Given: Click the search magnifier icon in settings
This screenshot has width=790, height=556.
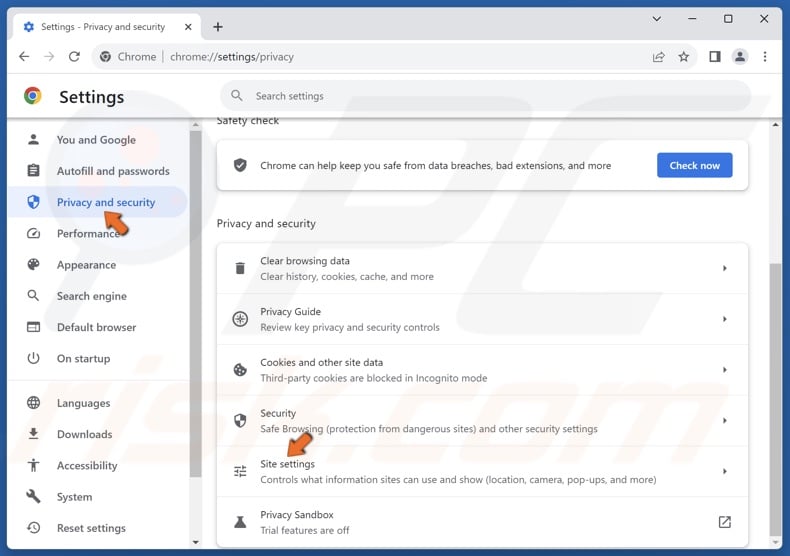Looking at the screenshot, I should (236, 95).
